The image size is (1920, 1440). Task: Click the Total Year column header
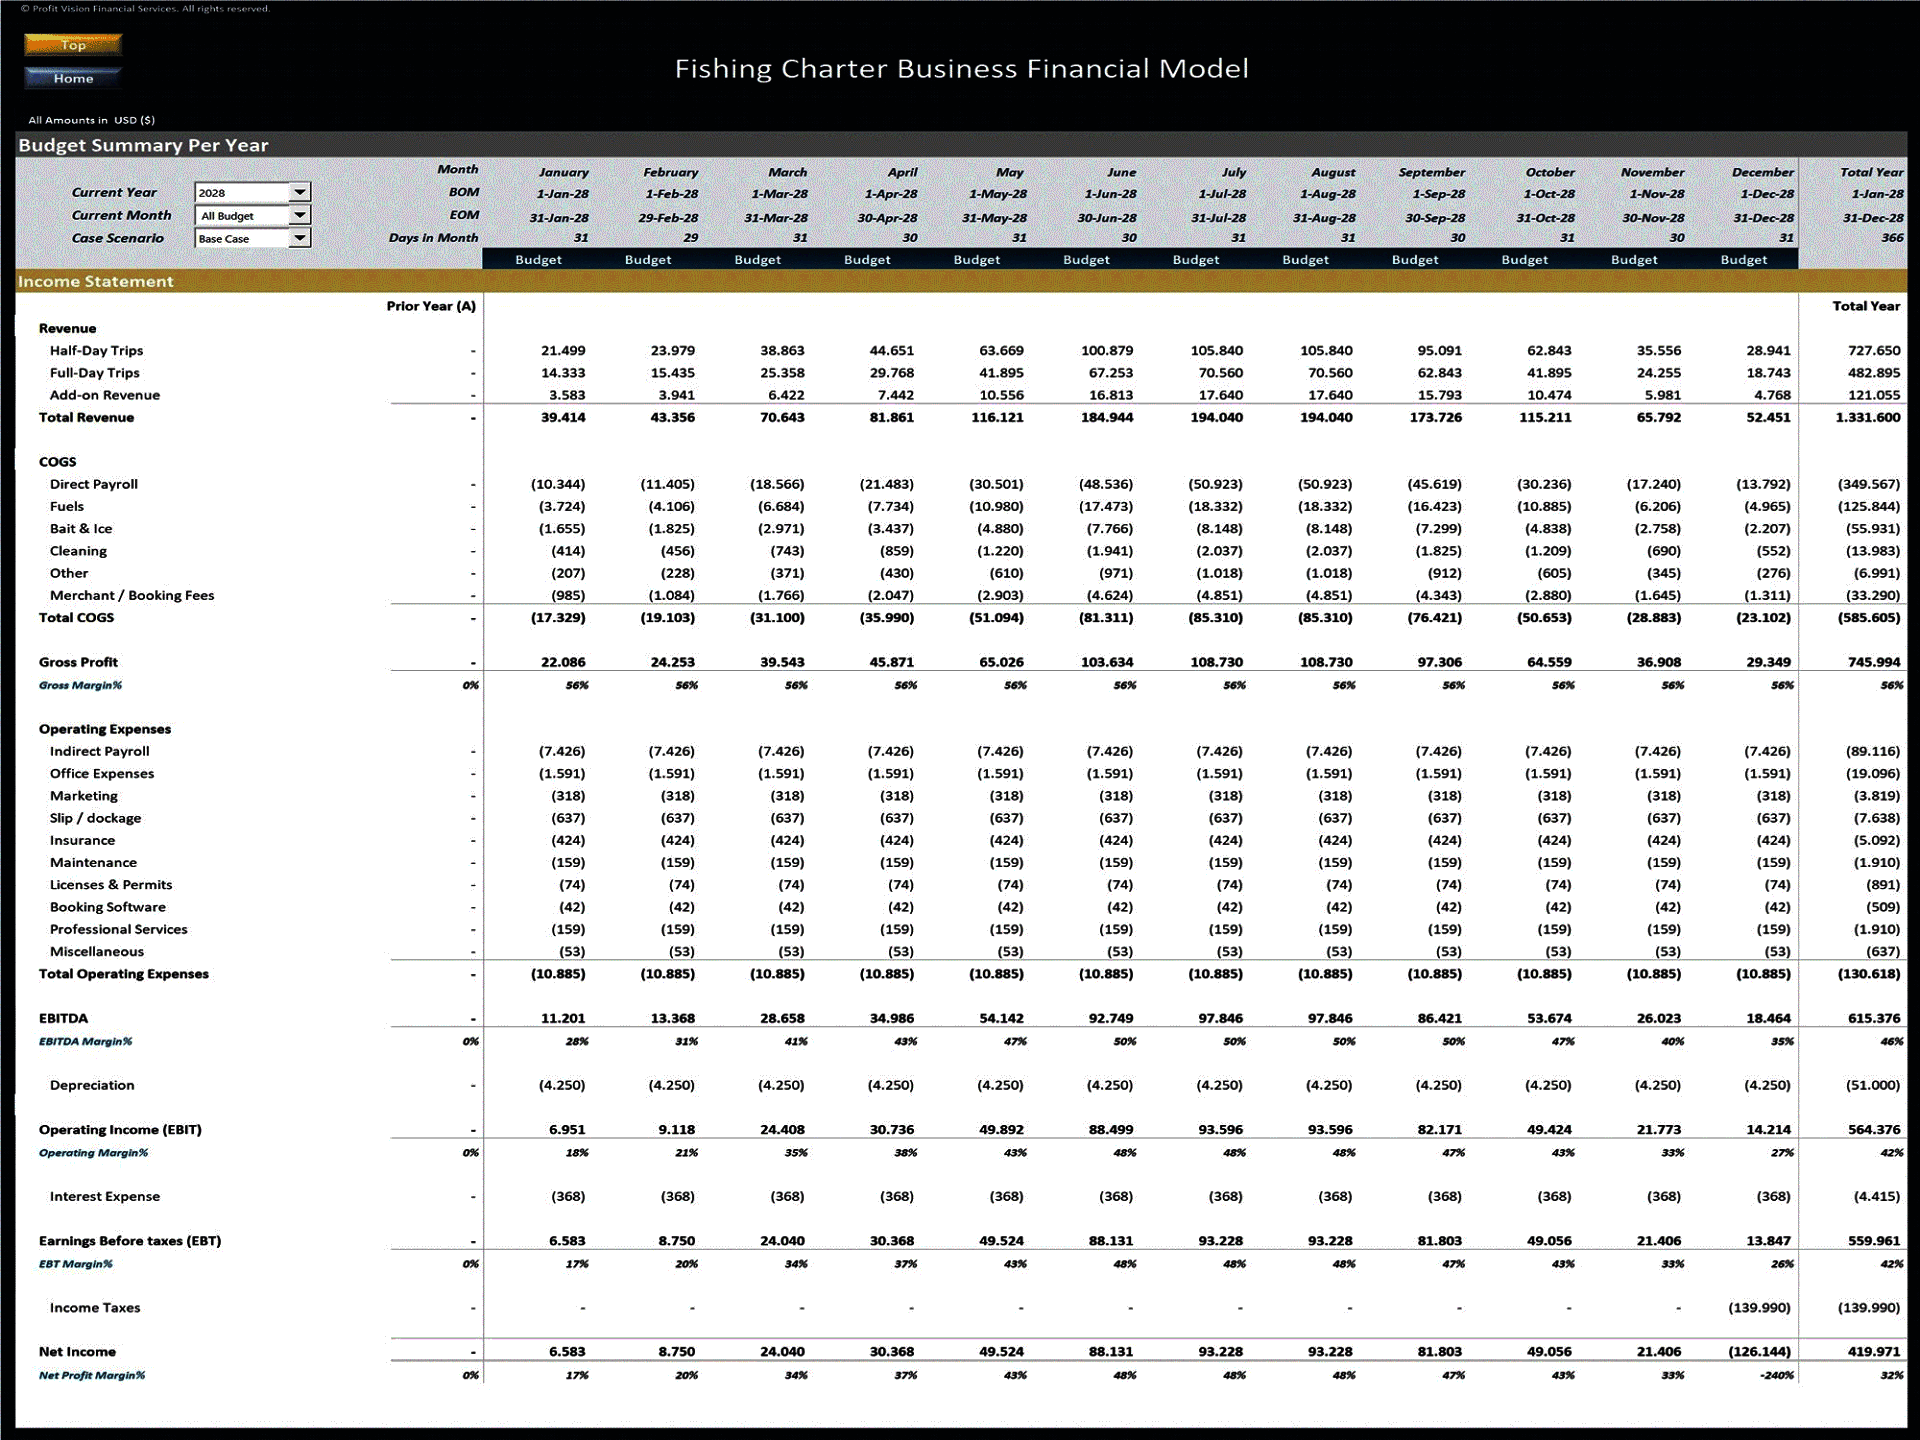pos(1875,171)
